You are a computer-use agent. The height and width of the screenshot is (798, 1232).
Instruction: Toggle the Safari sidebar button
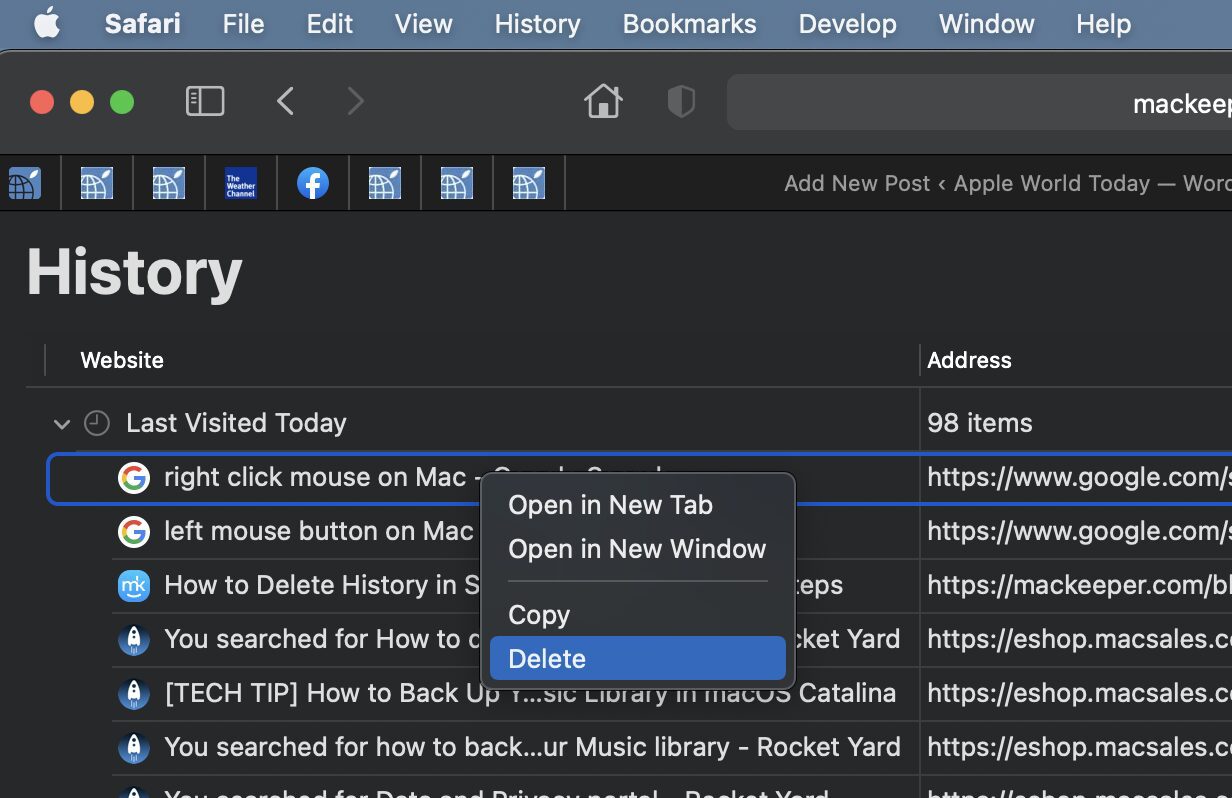205,101
